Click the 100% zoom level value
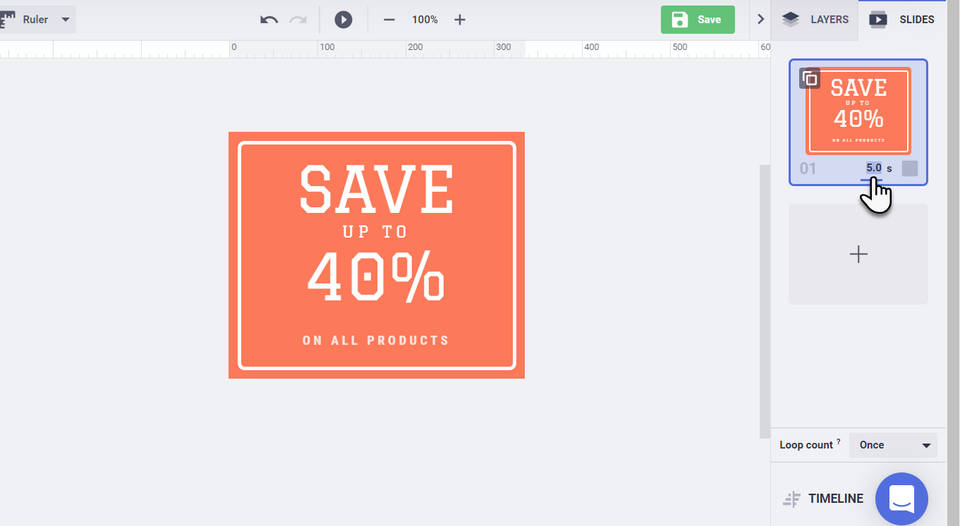The width and height of the screenshot is (960, 526). pos(424,20)
